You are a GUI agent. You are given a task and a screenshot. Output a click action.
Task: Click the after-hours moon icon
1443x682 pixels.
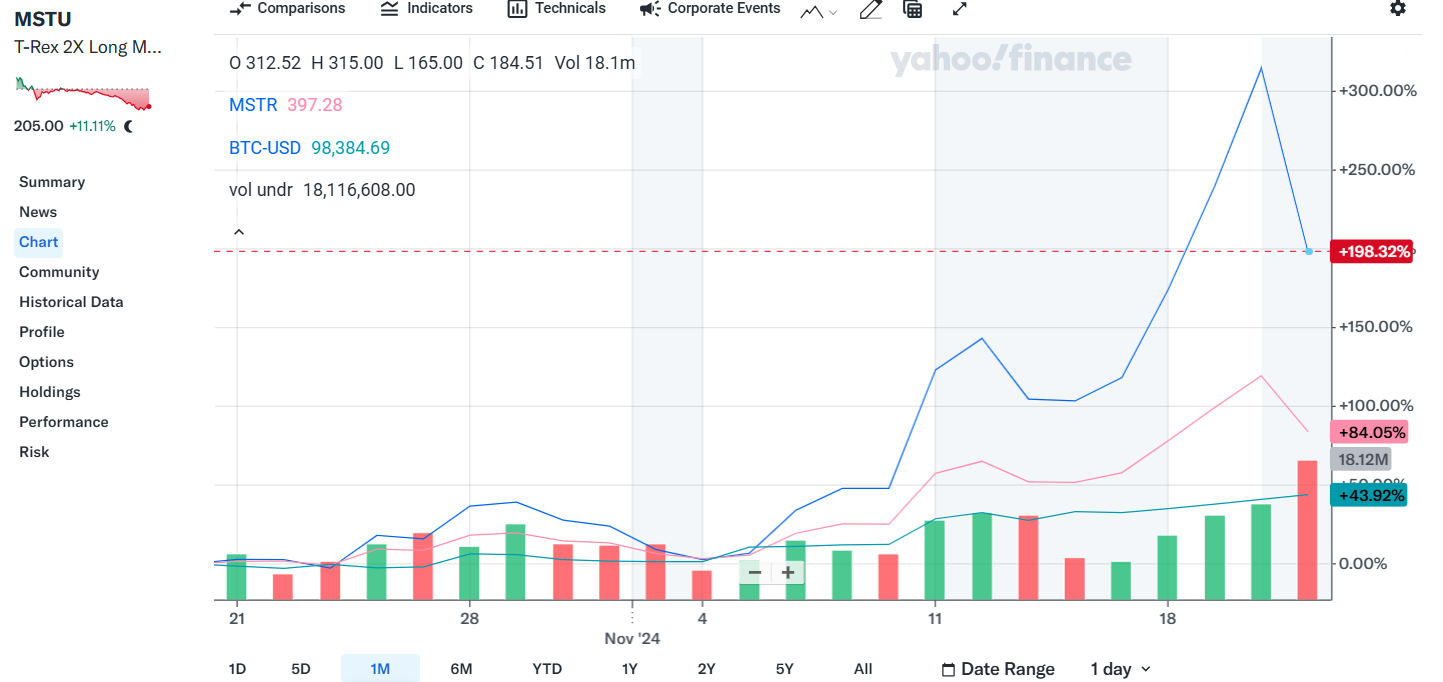[128, 127]
